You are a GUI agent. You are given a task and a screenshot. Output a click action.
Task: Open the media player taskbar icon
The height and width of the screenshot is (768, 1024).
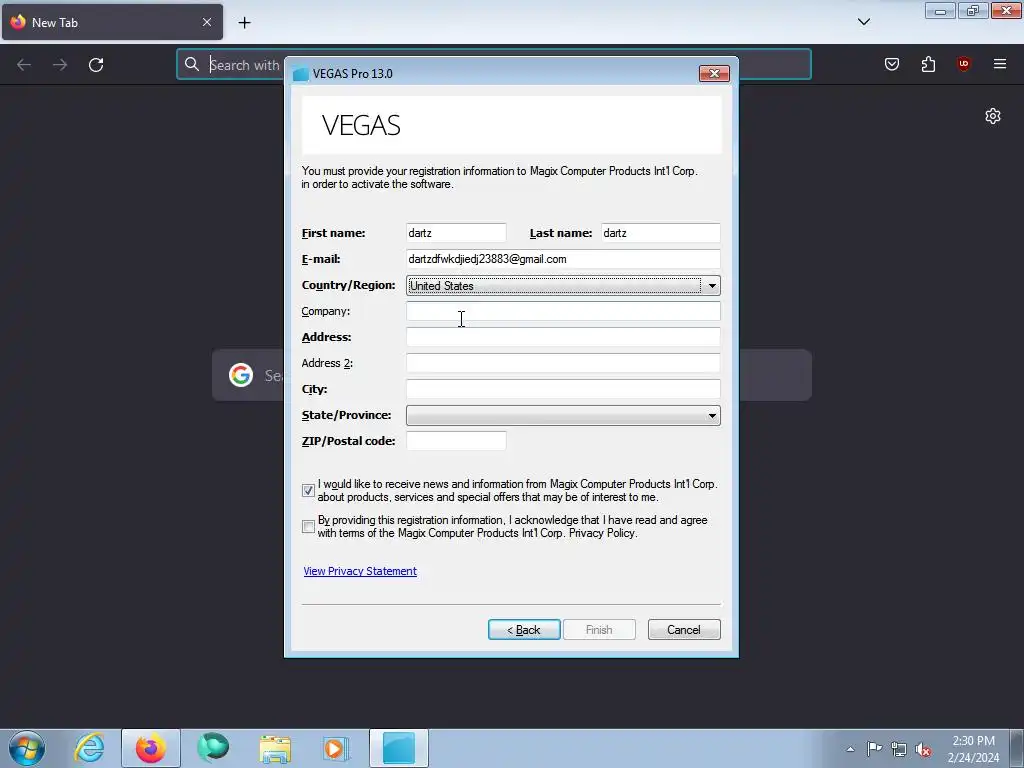[x=336, y=748]
